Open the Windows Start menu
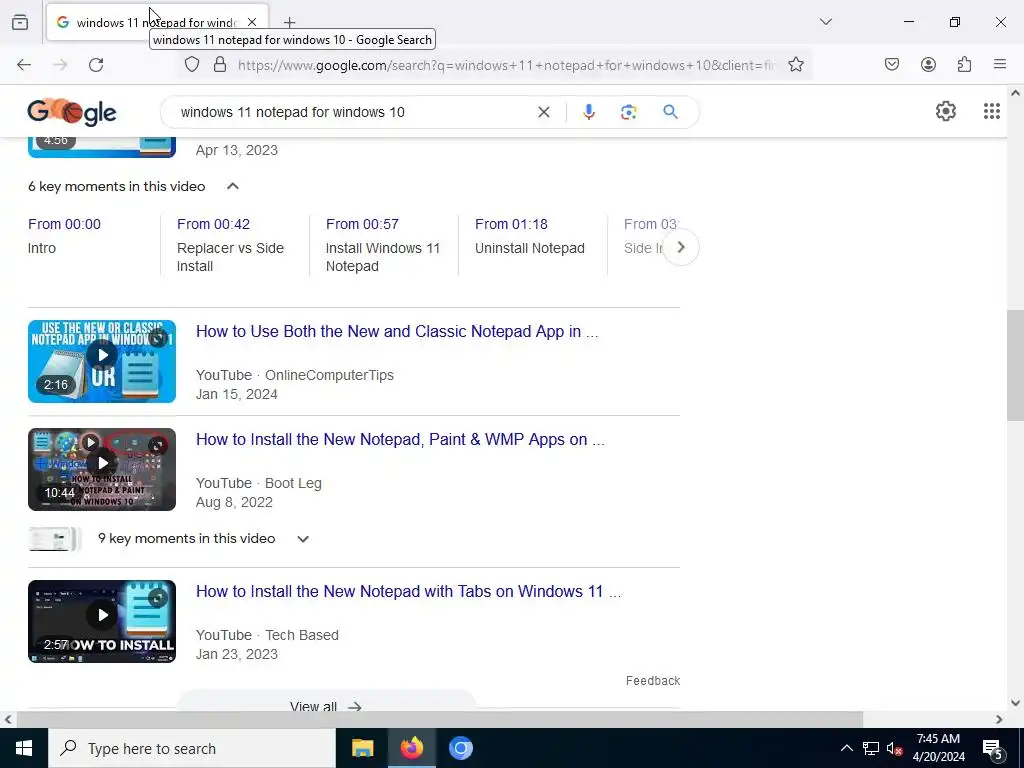Image resolution: width=1024 pixels, height=768 pixels. (24, 748)
